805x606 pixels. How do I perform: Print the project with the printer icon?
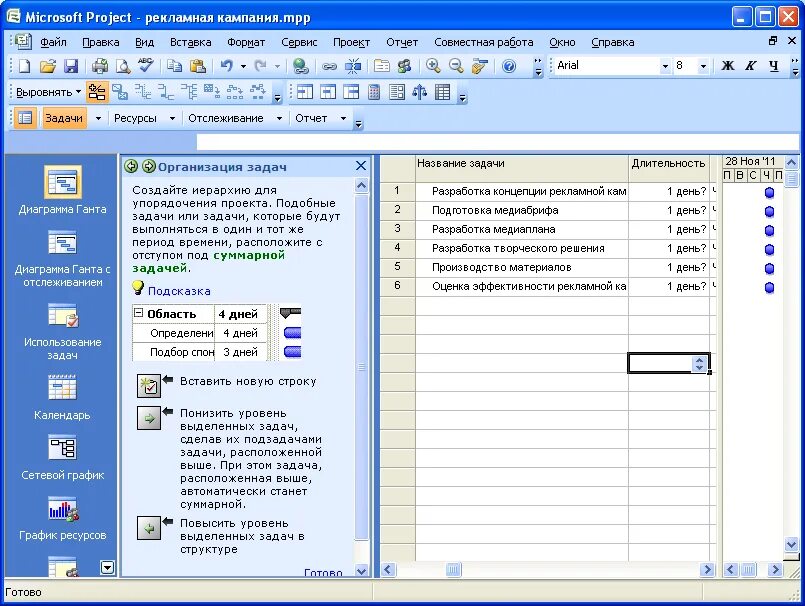[100, 66]
